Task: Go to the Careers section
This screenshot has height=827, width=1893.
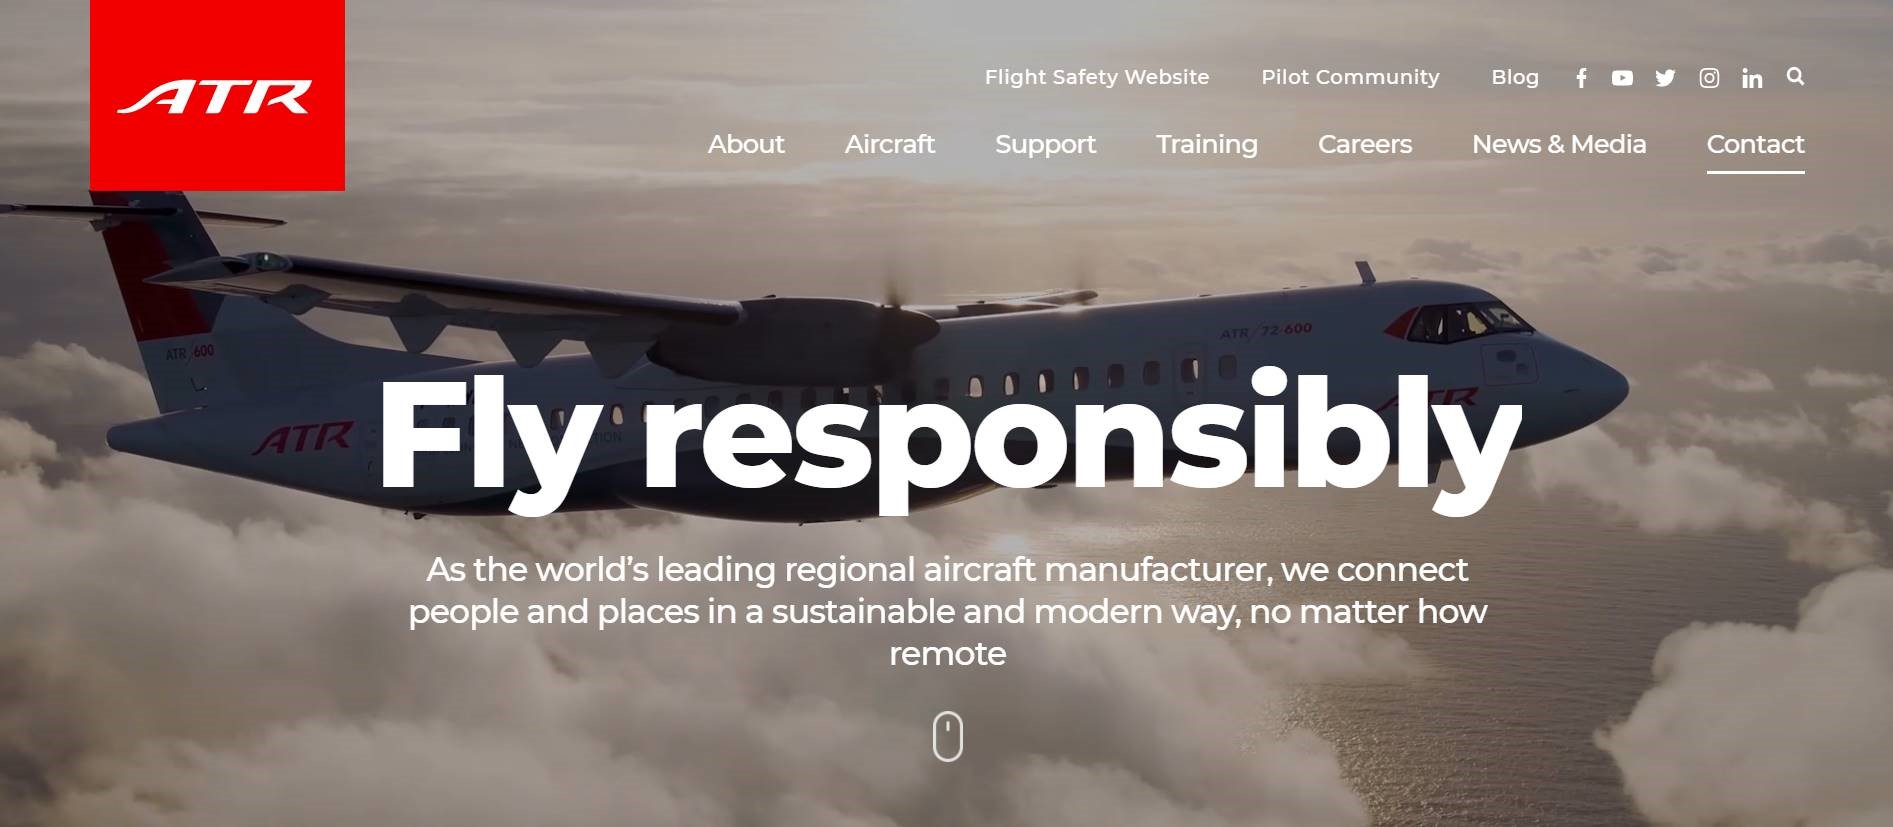Action: click(1365, 144)
